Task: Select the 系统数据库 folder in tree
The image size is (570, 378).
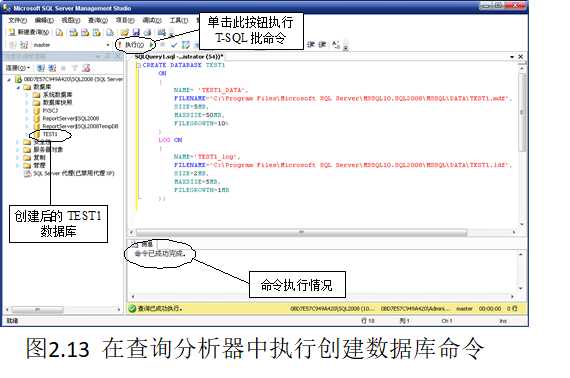Action: 57,95
